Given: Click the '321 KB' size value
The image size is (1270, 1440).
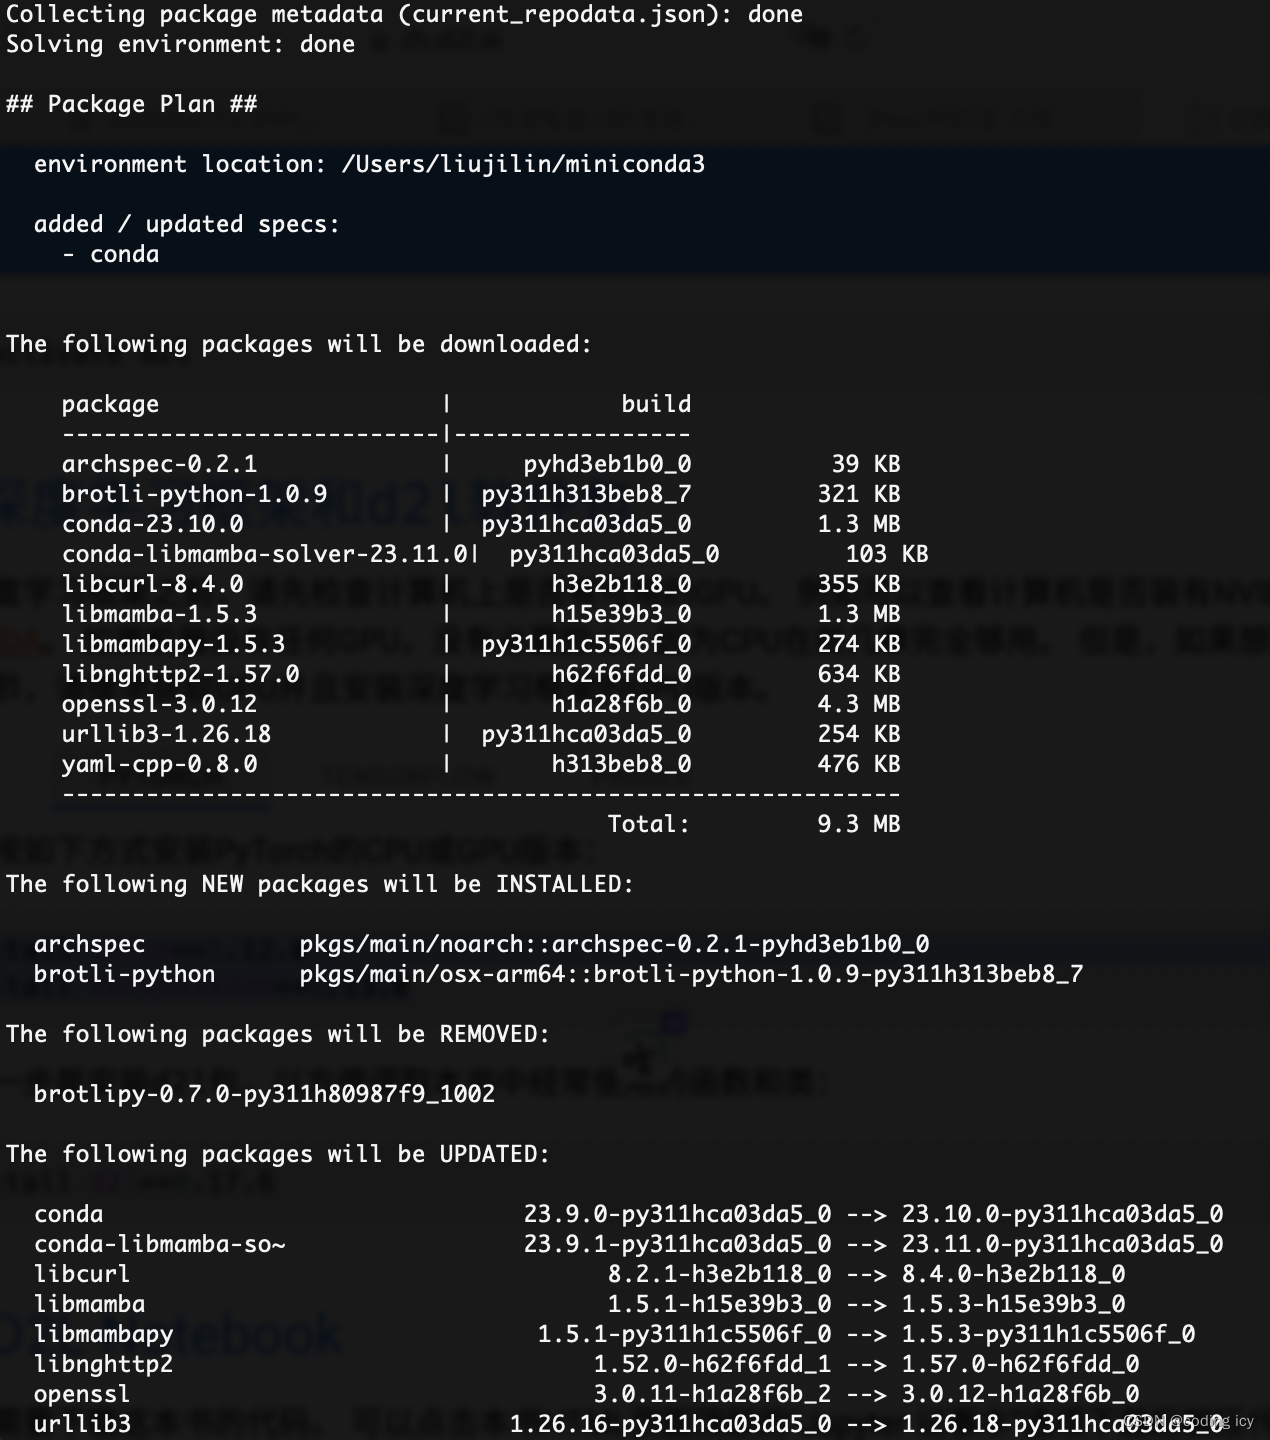Looking at the screenshot, I should 859,495.
